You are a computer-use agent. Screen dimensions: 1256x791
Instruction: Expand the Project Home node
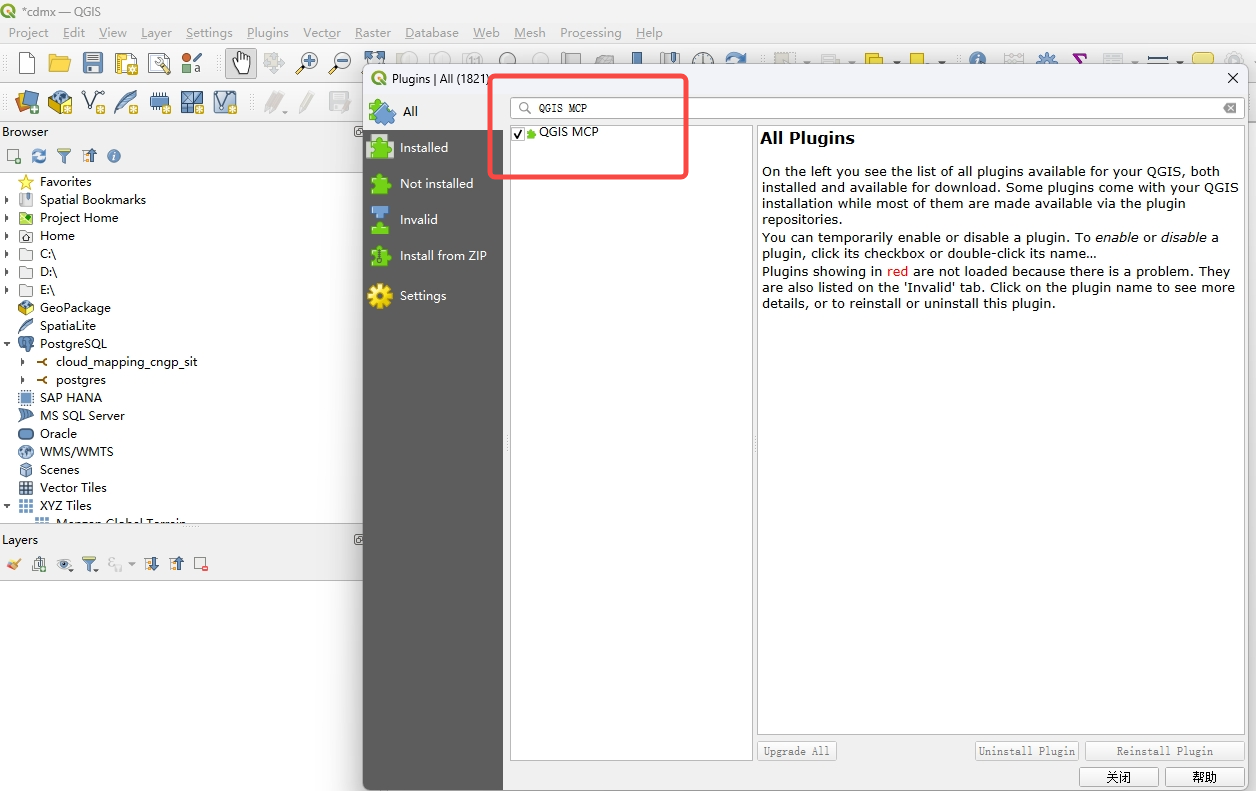(x=7, y=218)
